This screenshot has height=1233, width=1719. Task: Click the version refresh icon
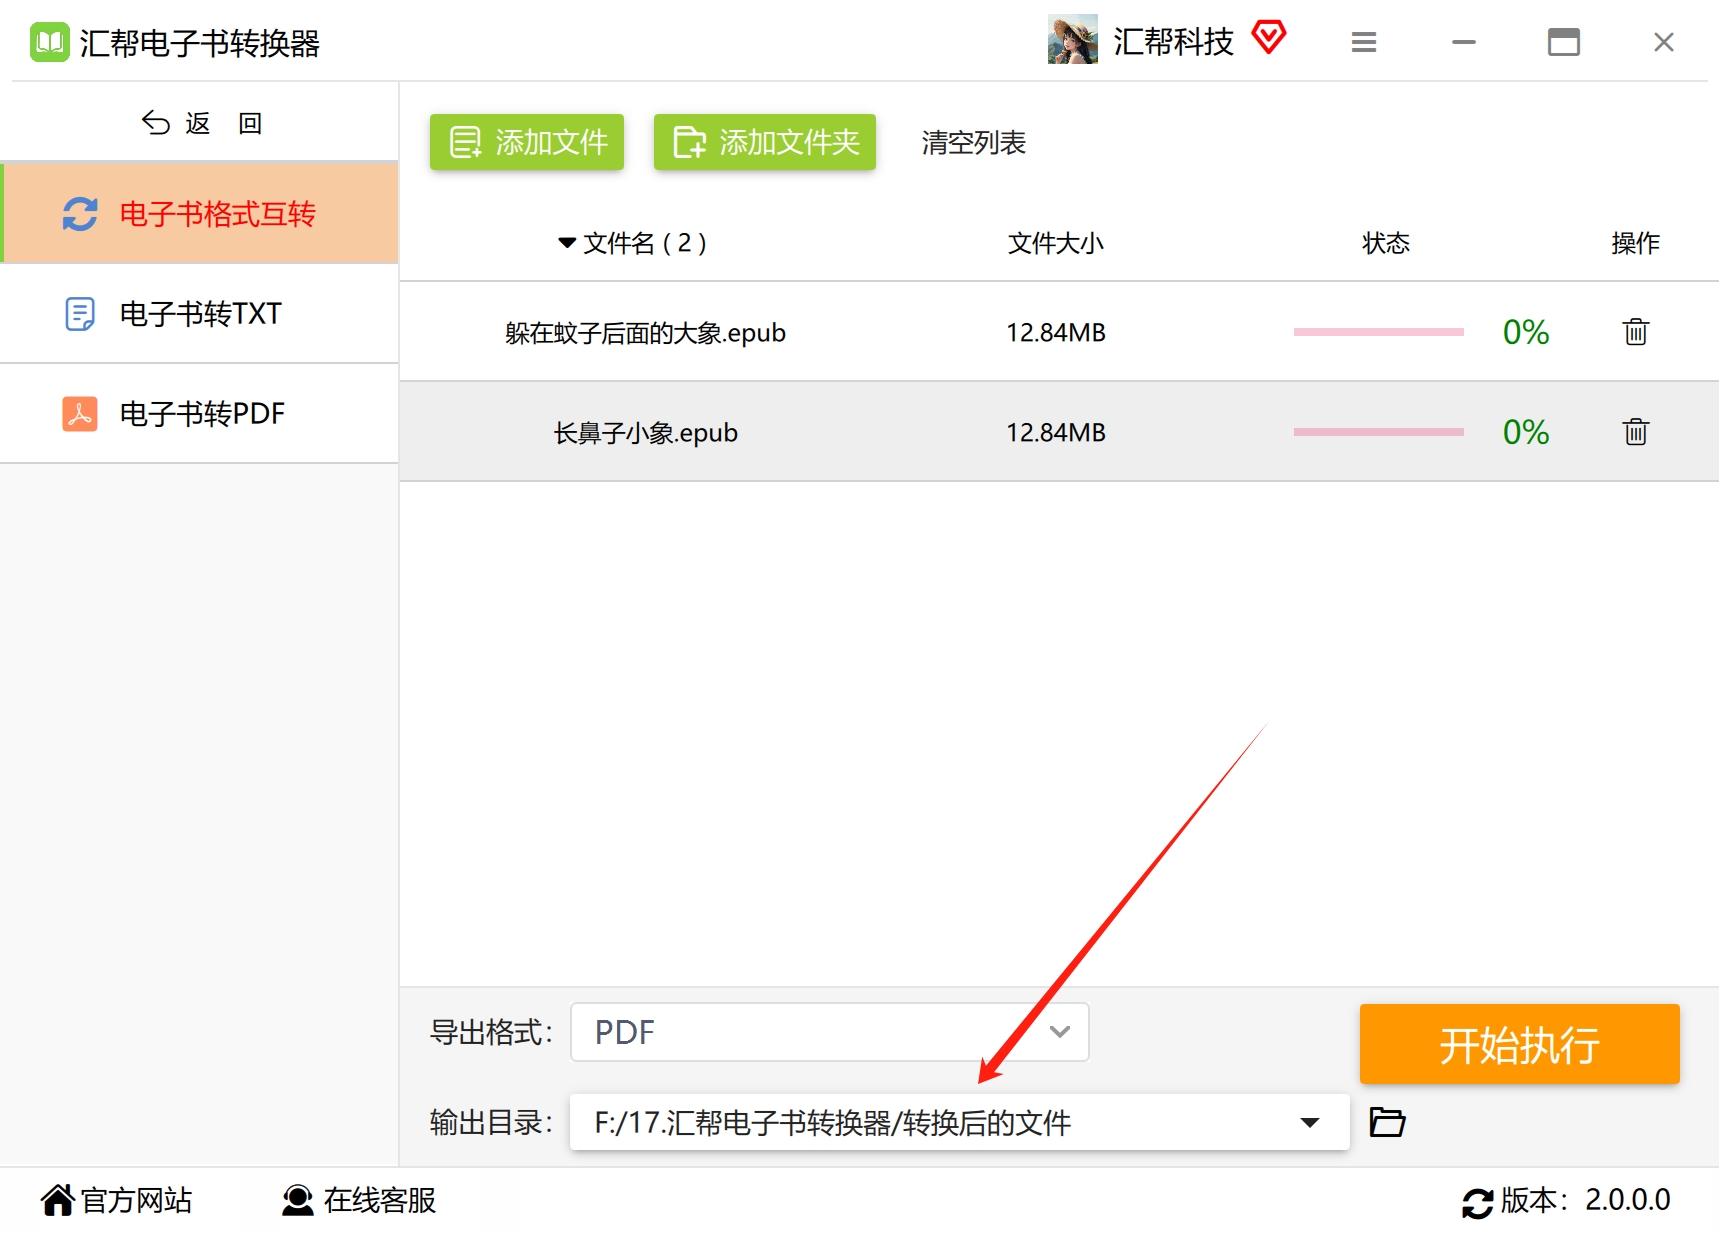pyautogui.click(x=1477, y=1201)
